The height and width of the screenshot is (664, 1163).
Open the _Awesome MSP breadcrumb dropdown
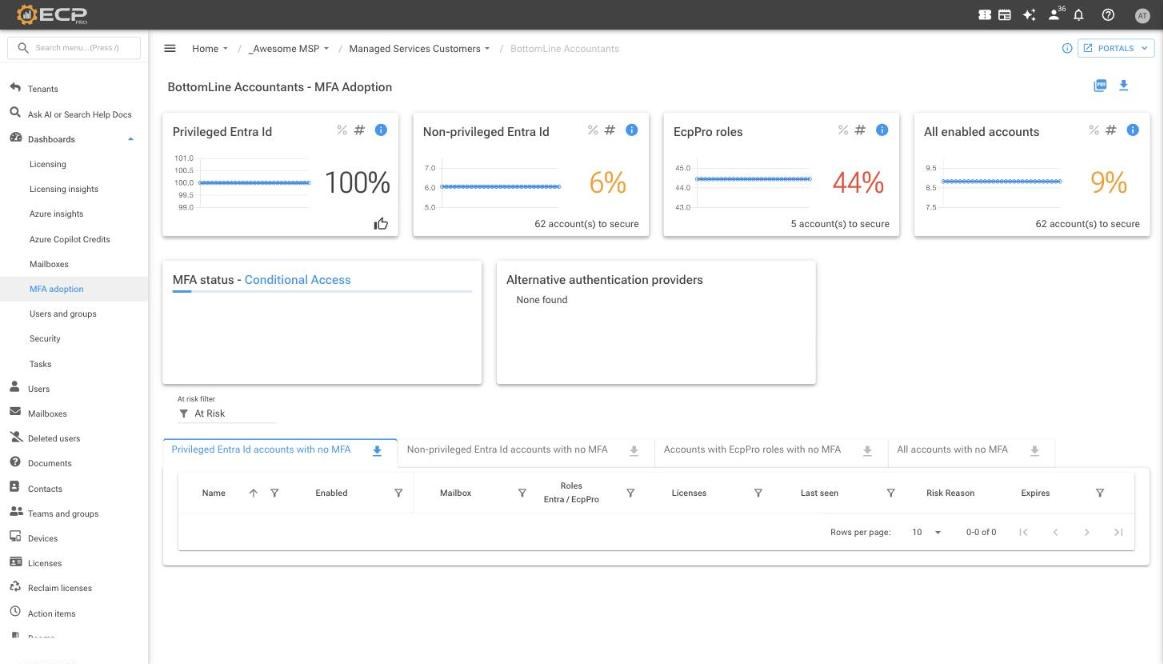(289, 48)
